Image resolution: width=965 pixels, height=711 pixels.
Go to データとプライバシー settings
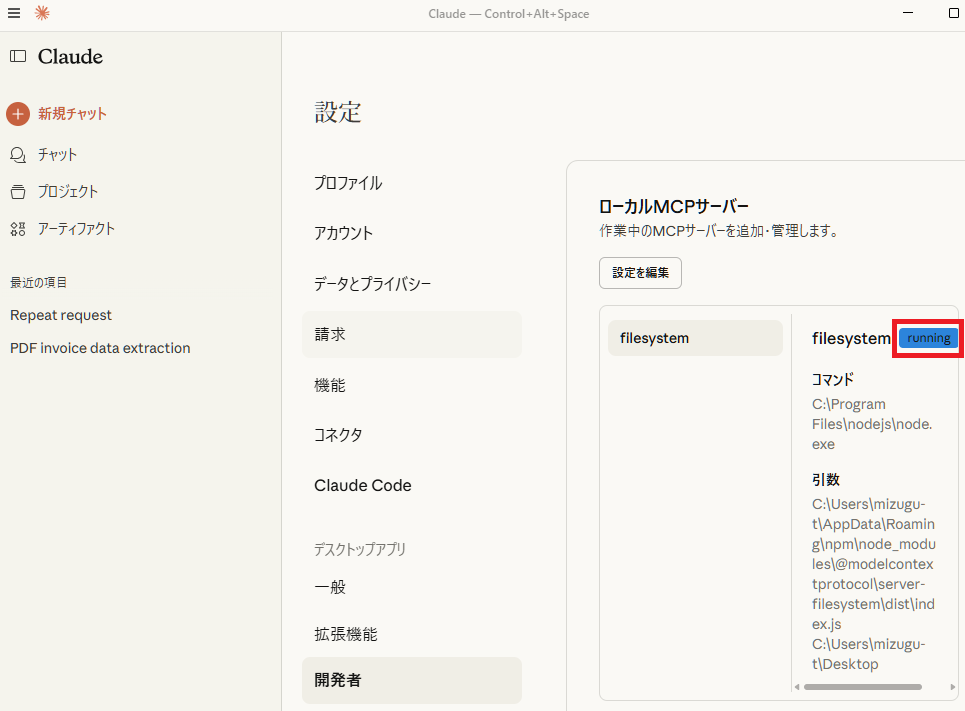coord(373,284)
